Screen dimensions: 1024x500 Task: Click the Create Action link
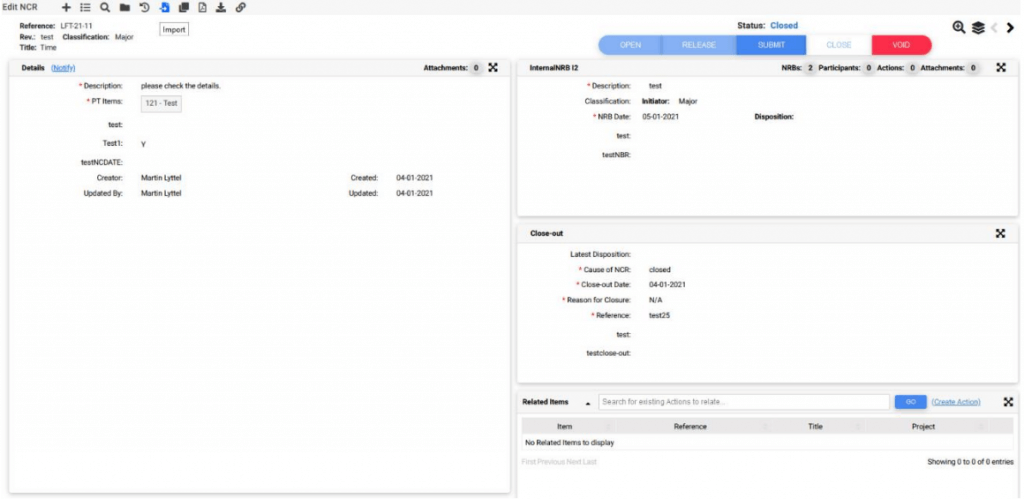[956, 402]
